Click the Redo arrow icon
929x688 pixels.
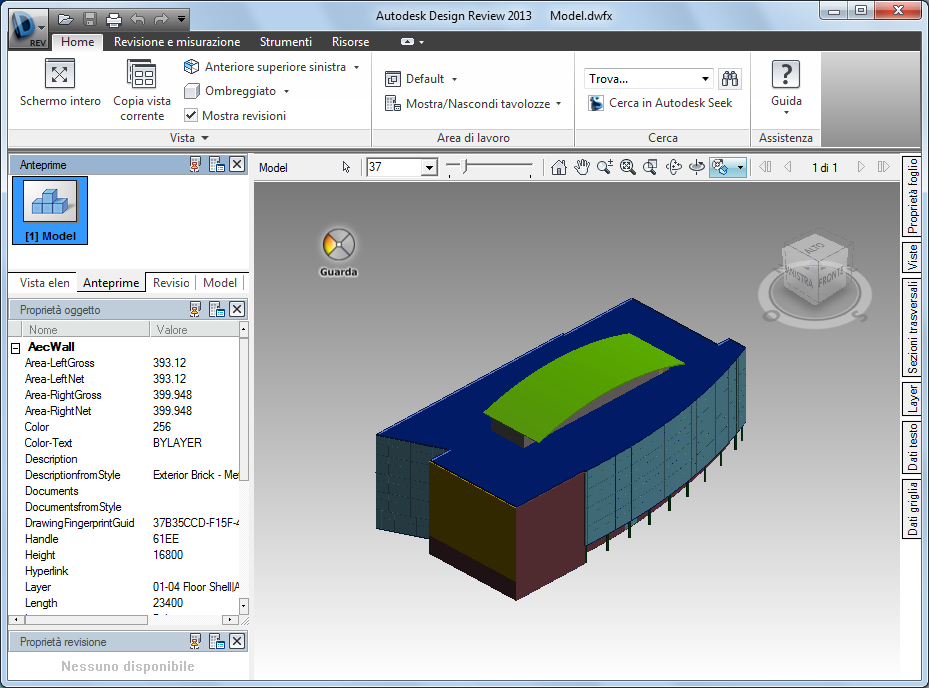pos(161,20)
